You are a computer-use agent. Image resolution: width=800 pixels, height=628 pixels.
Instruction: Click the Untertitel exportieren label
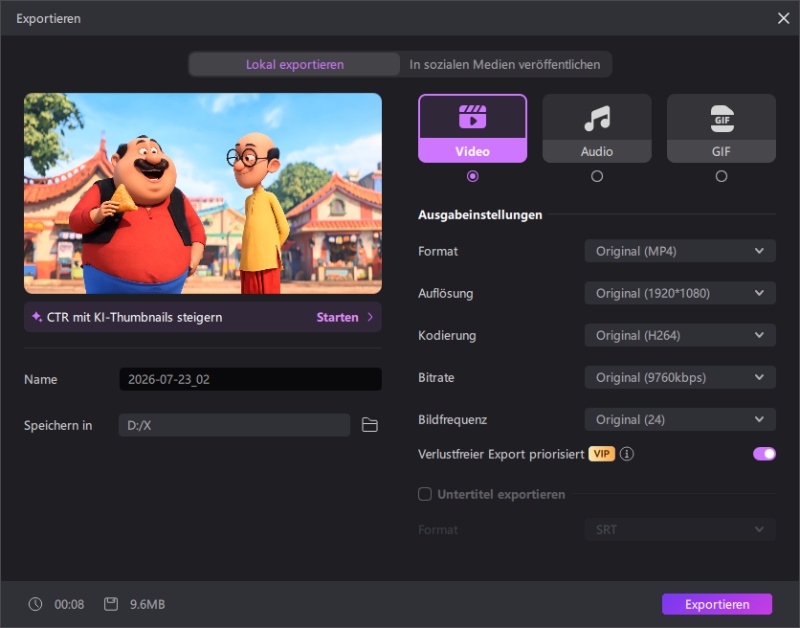tap(501, 494)
